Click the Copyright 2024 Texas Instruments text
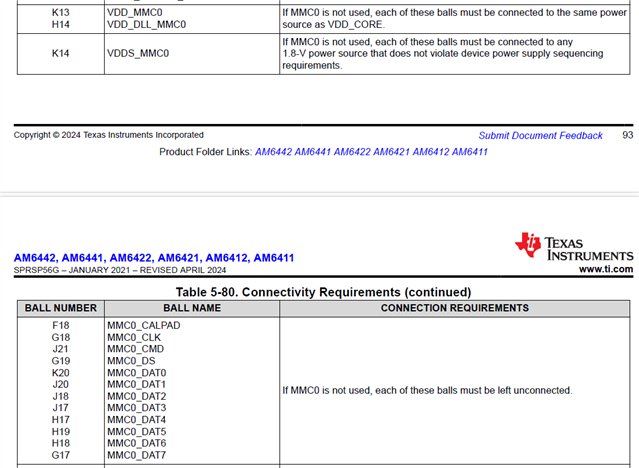Image resolution: width=639 pixels, height=468 pixels. [109, 135]
